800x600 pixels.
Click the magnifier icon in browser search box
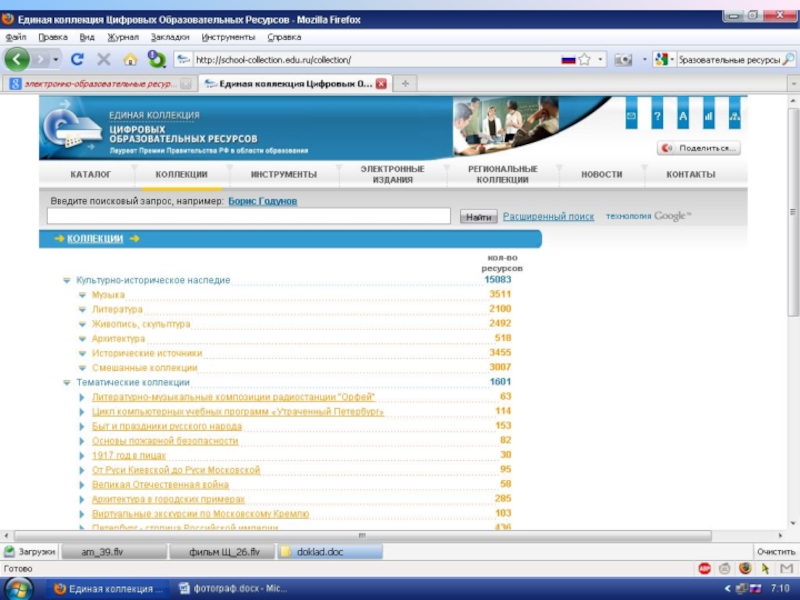[788, 60]
